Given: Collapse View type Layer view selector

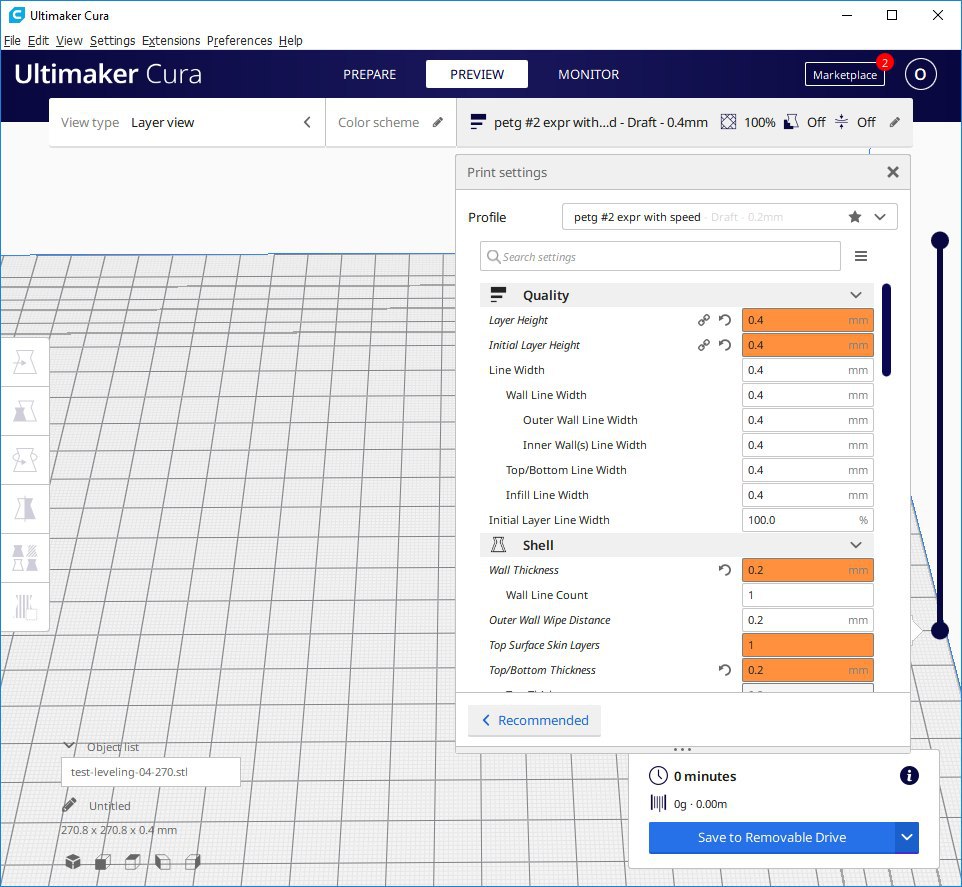Looking at the screenshot, I should (x=307, y=122).
